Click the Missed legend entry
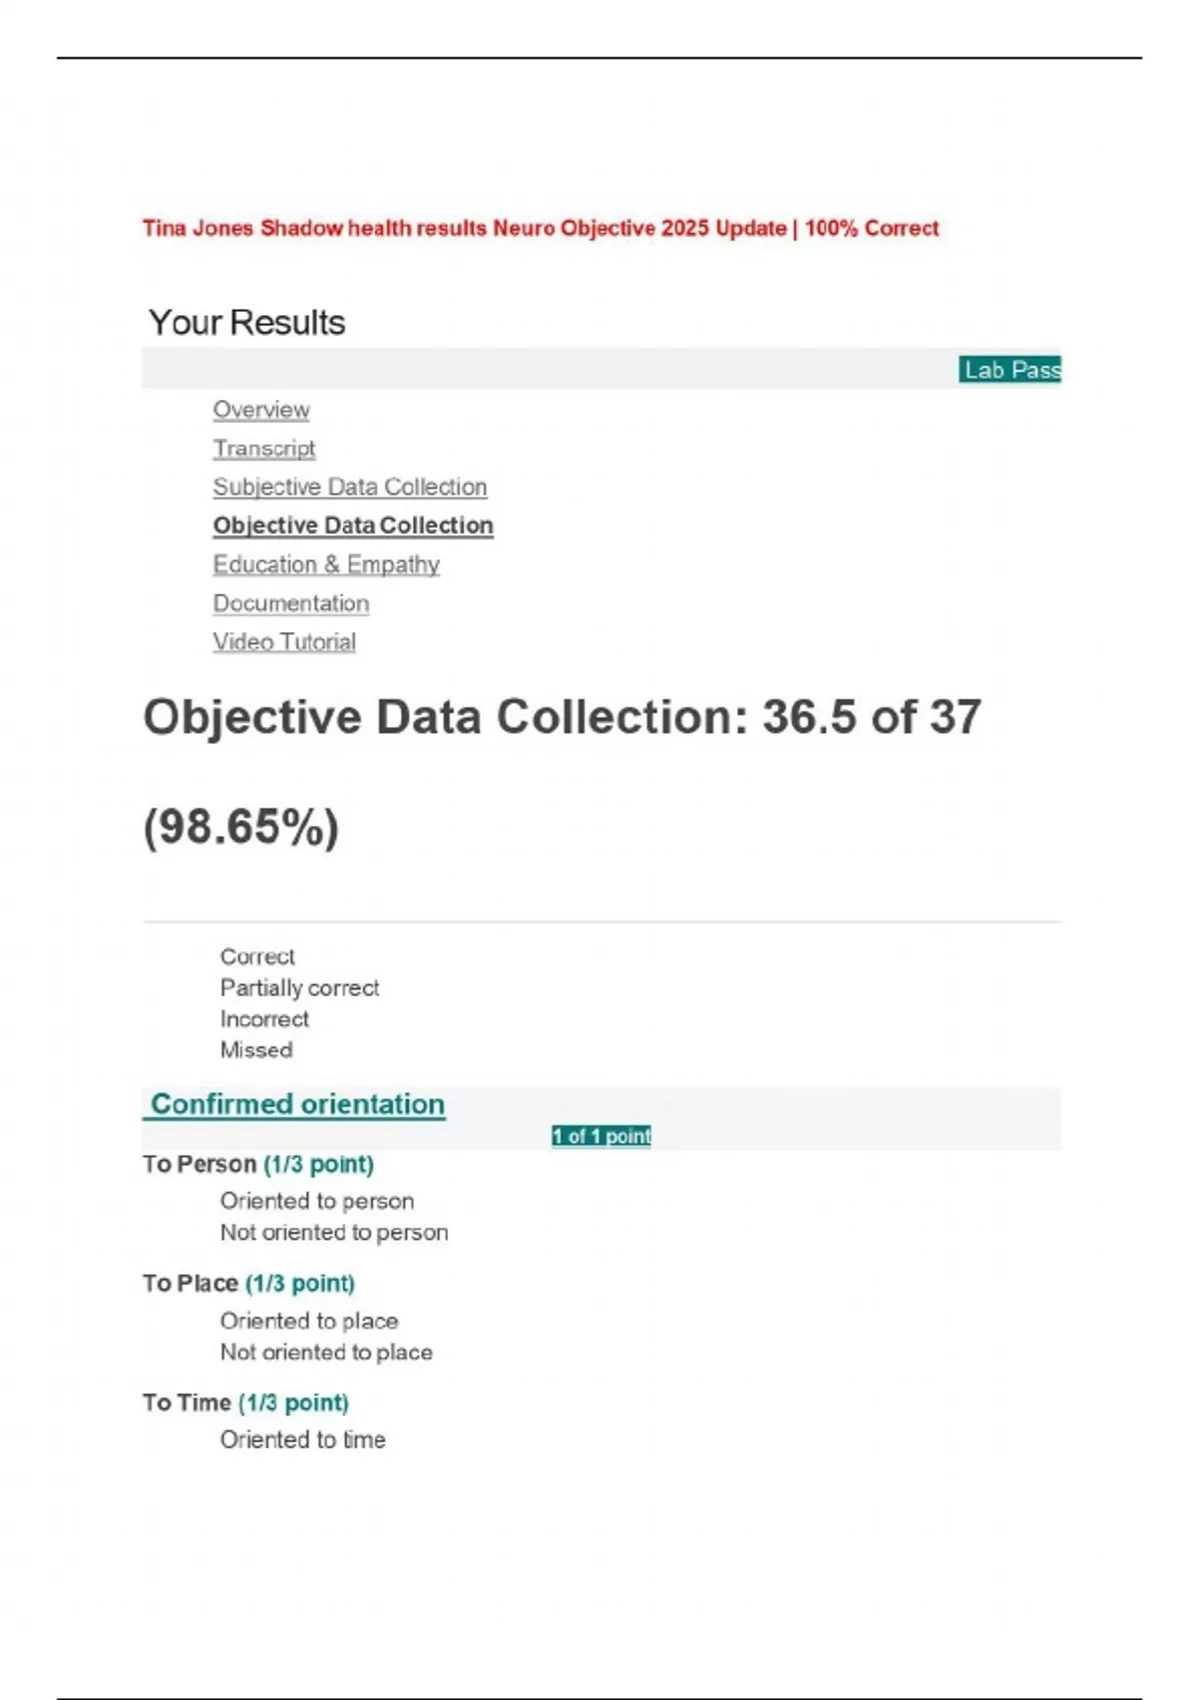The image size is (1200, 1700). coord(256,1050)
